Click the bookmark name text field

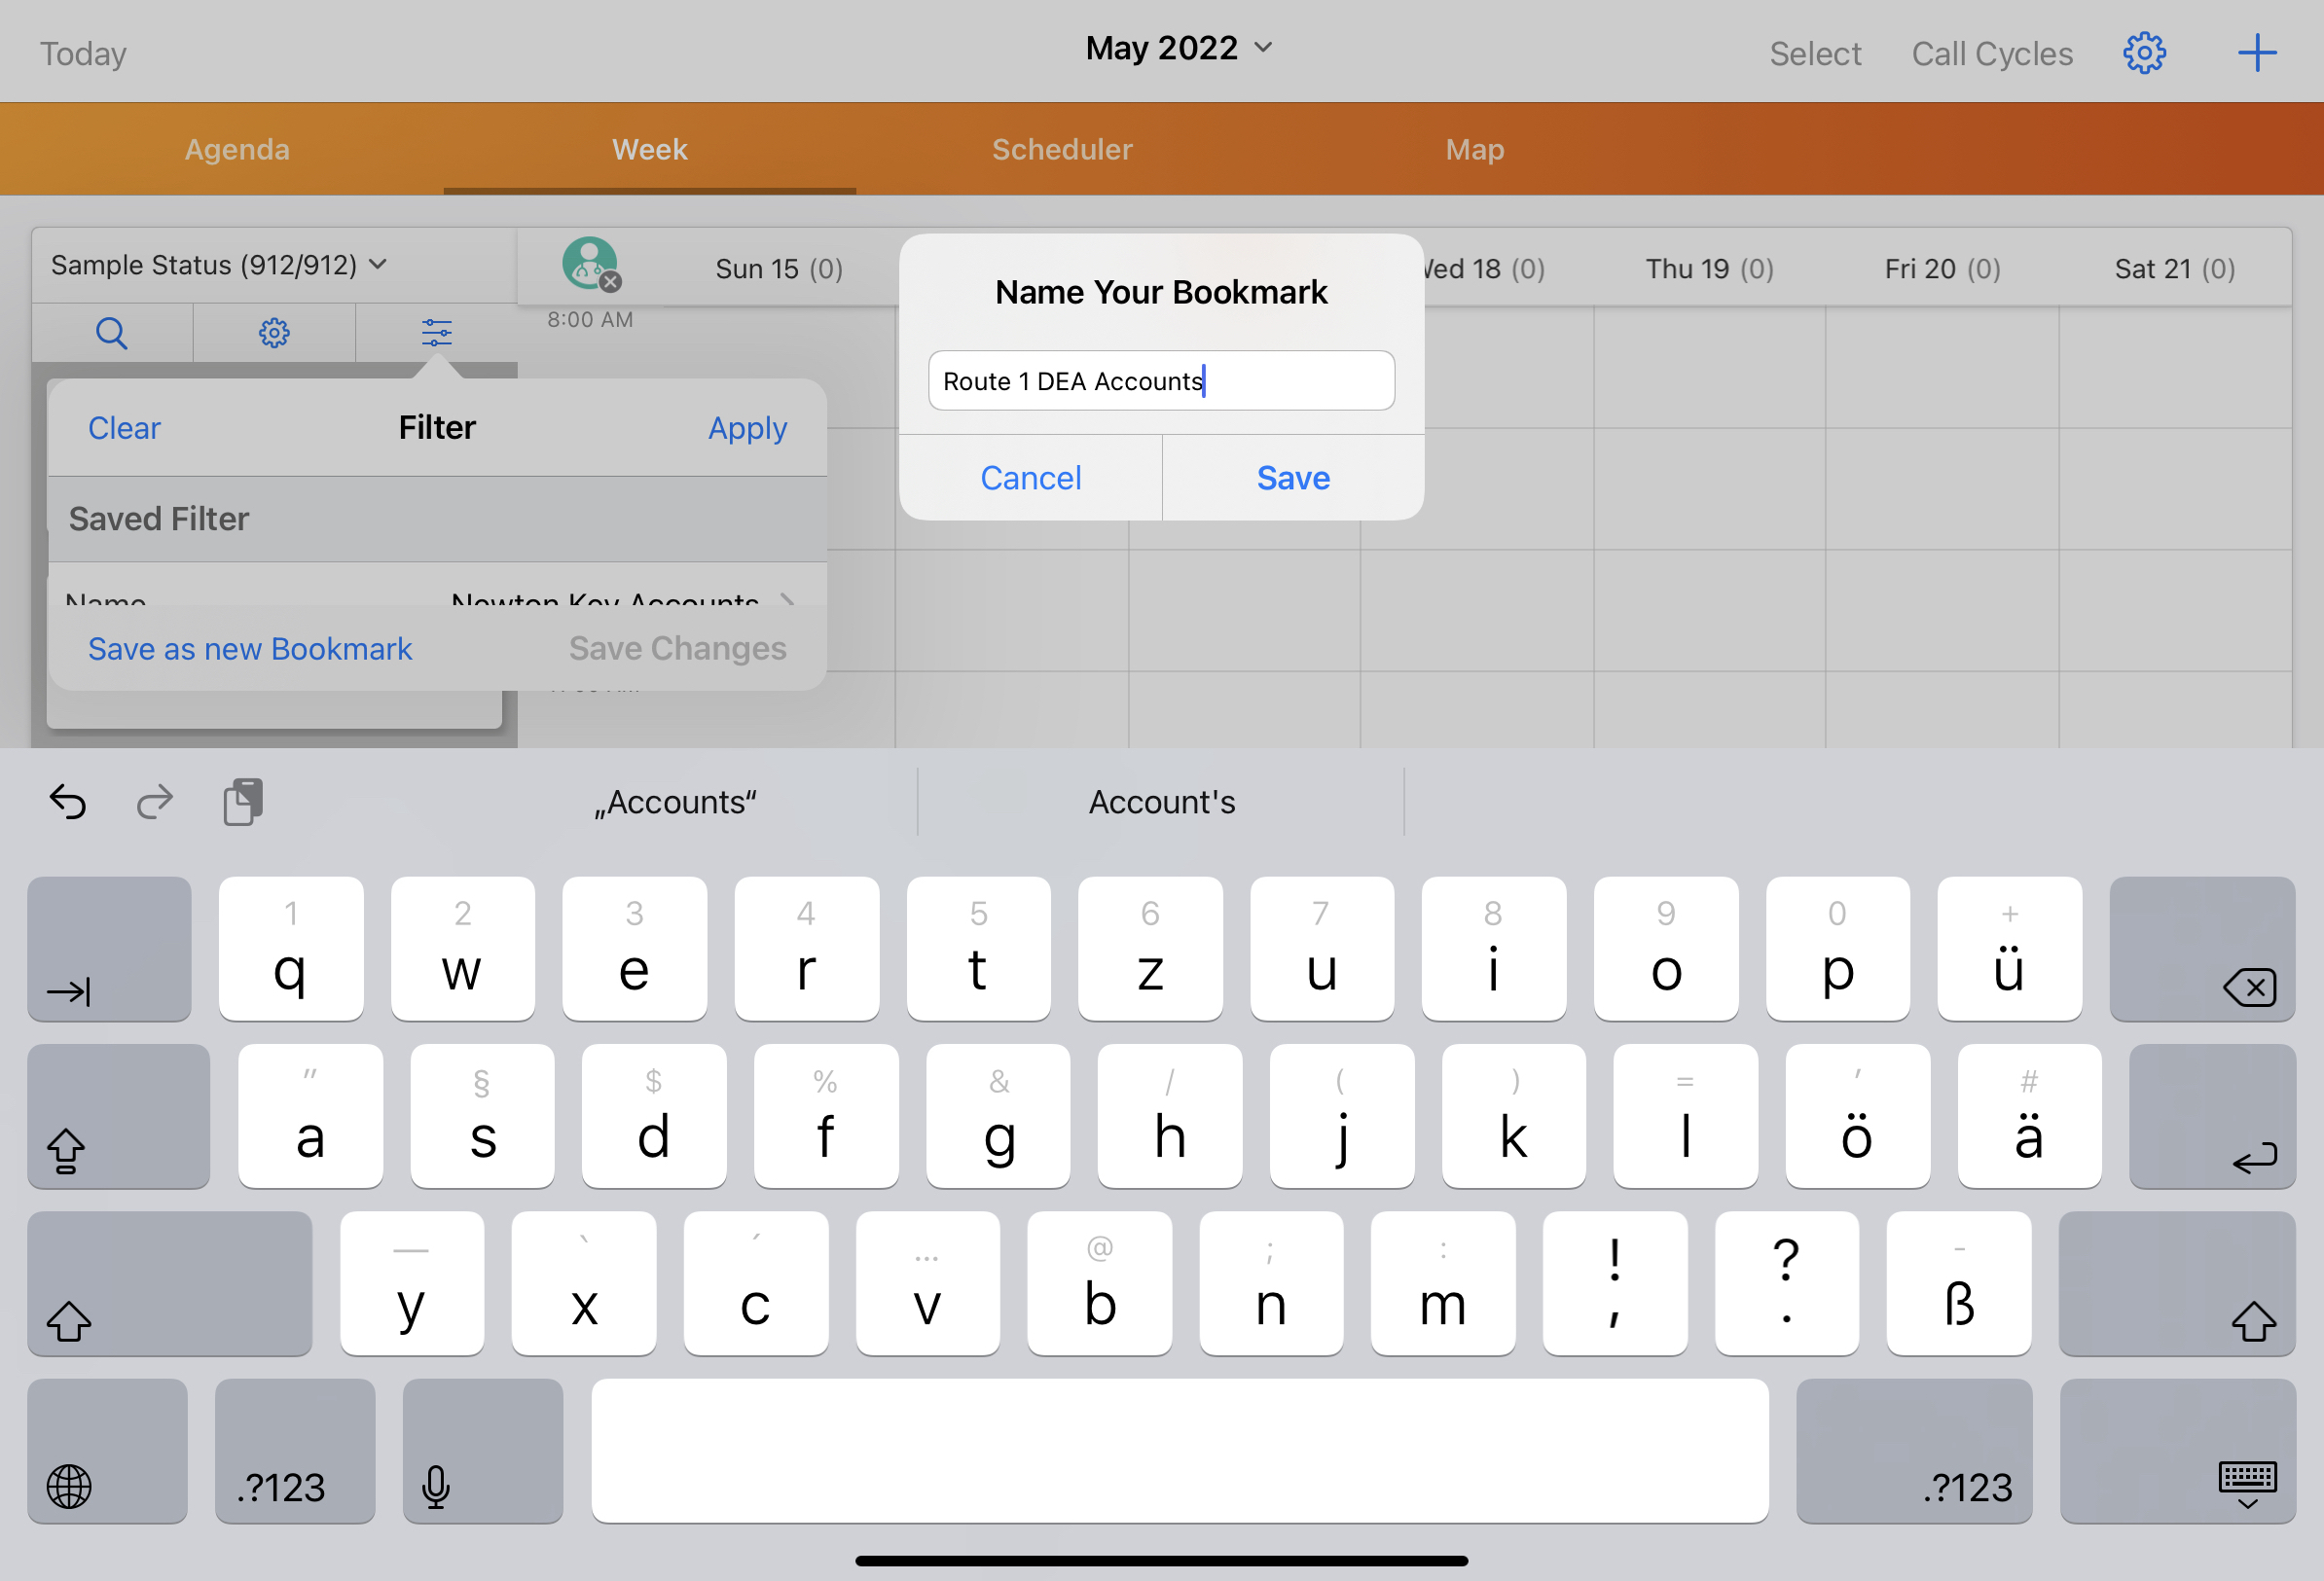click(1160, 381)
